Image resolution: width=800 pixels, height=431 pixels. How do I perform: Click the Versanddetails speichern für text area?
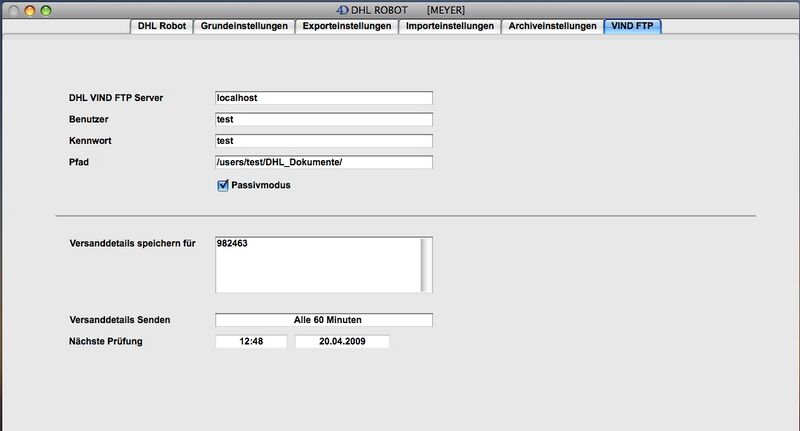pos(316,263)
